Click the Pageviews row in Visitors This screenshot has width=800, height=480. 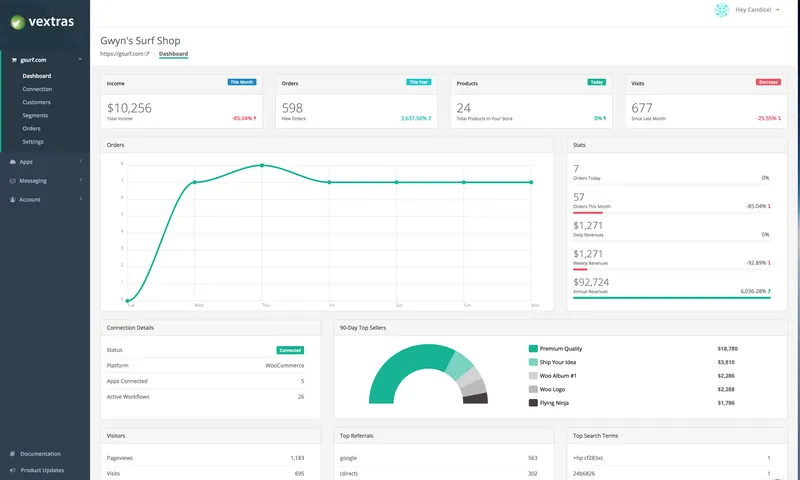point(205,458)
